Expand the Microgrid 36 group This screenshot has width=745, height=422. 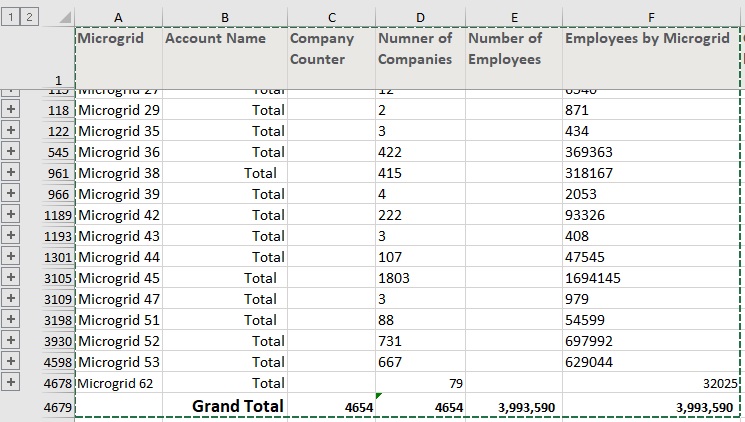(10, 151)
